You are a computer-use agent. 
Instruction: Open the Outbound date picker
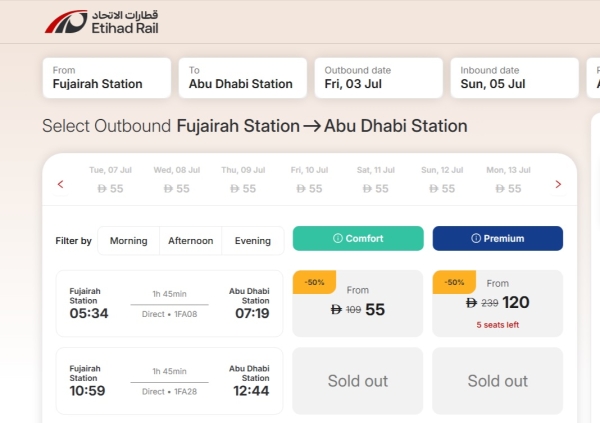378,78
